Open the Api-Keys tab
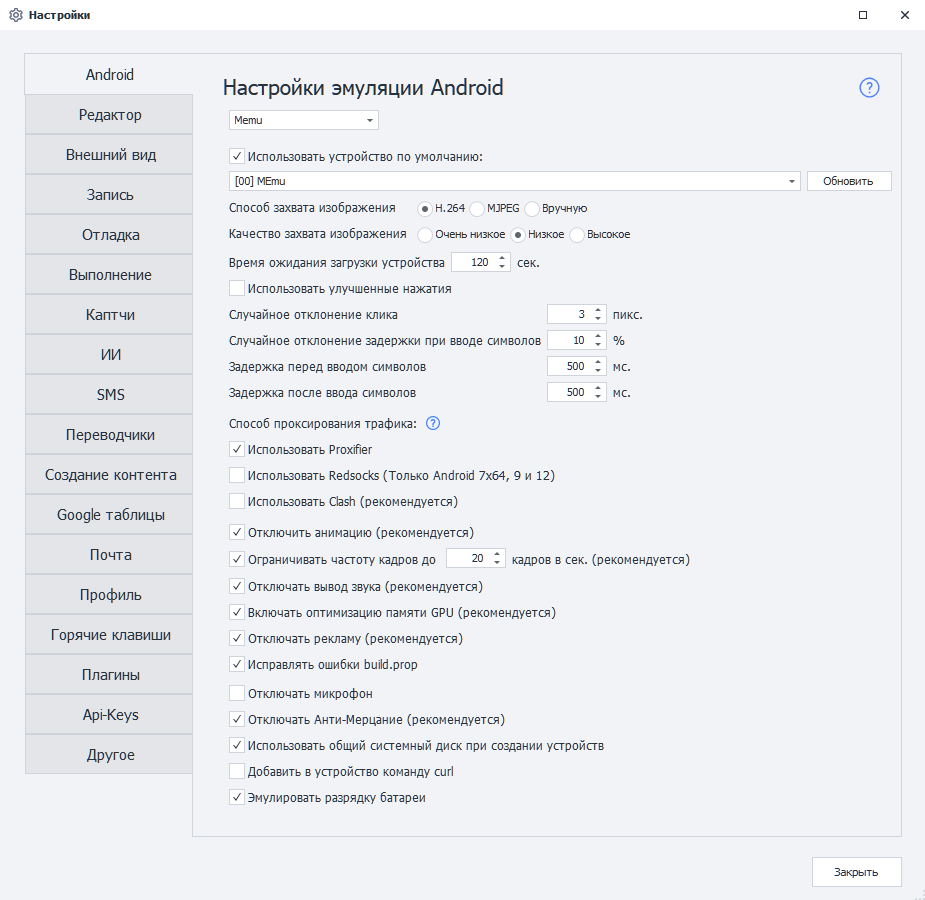Image resolution: width=925 pixels, height=900 pixels. [109, 715]
